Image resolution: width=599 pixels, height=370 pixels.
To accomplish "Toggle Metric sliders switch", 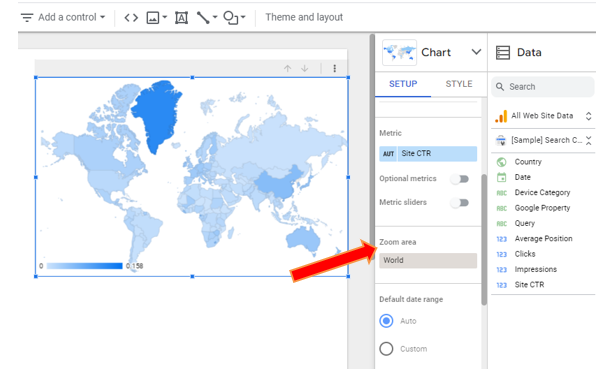I will 460,203.
